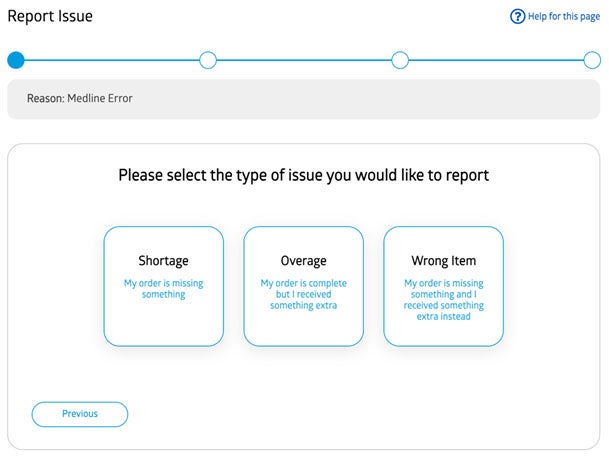Select the third progress step circle
Screen dimensions: 609x462
click(400, 60)
